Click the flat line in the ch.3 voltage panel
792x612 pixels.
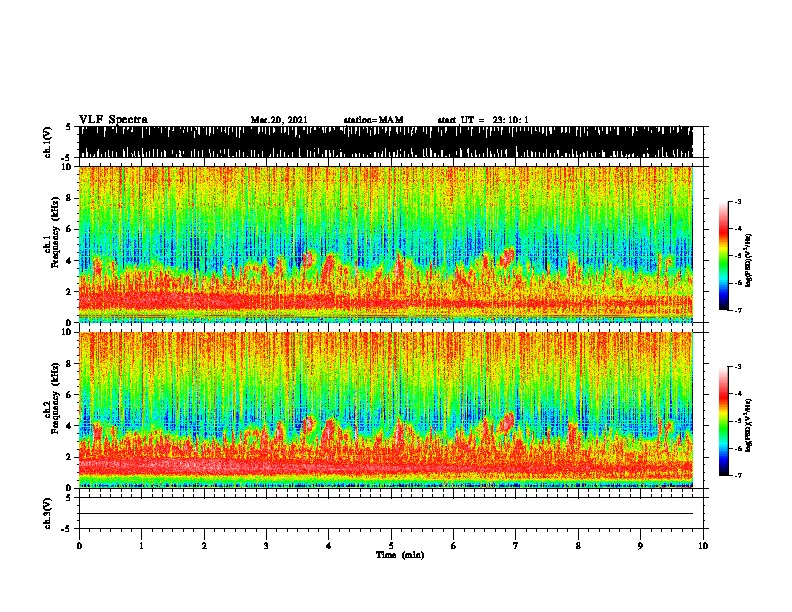point(386,514)
